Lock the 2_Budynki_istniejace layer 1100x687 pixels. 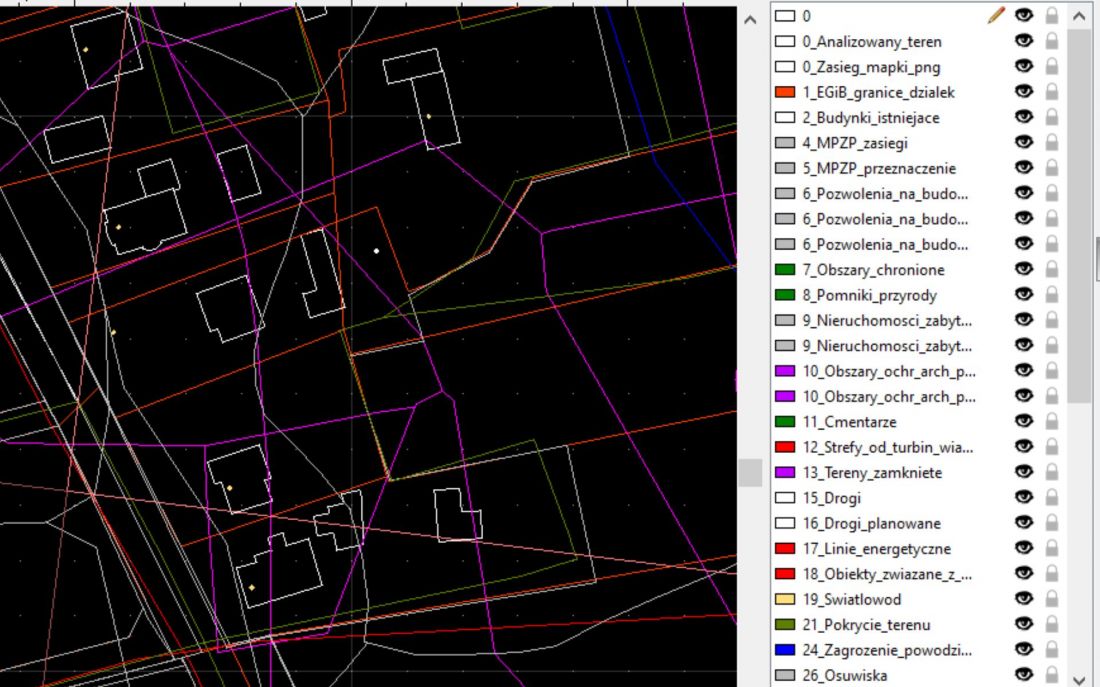pyautogui.click(x=1052, y=117)
